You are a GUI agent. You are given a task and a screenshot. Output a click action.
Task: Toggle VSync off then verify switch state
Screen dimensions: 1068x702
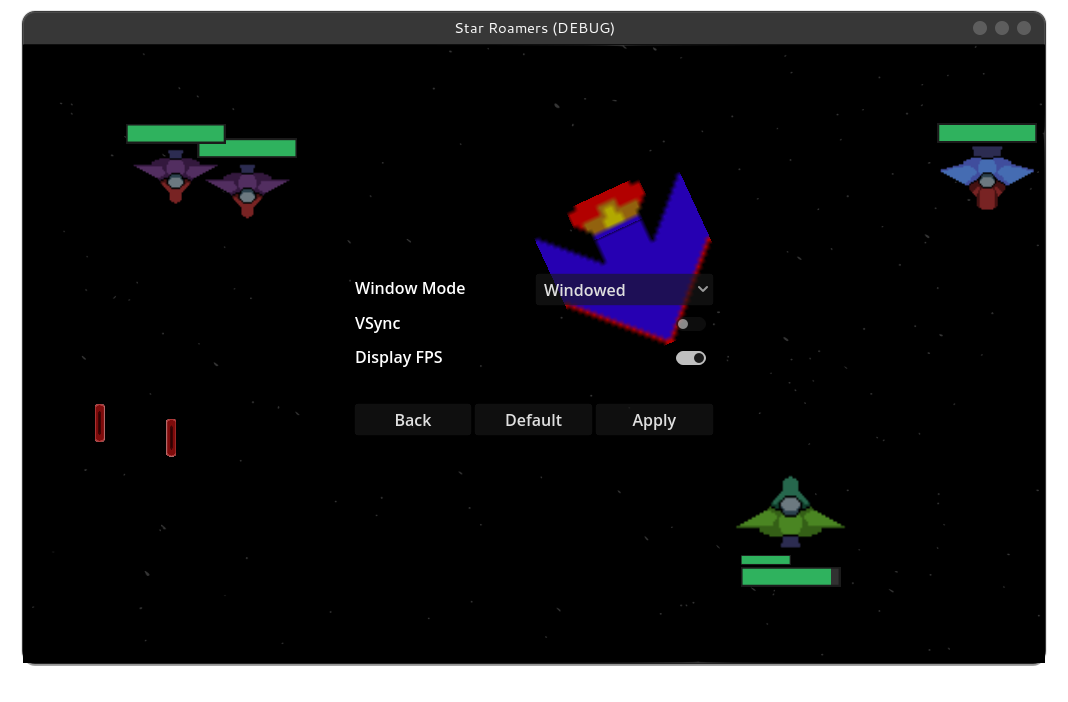[x=691, y=323]
